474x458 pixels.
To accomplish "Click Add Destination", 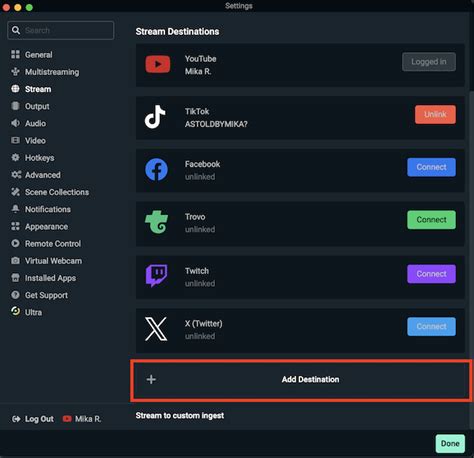I will [x=301, y=380].
